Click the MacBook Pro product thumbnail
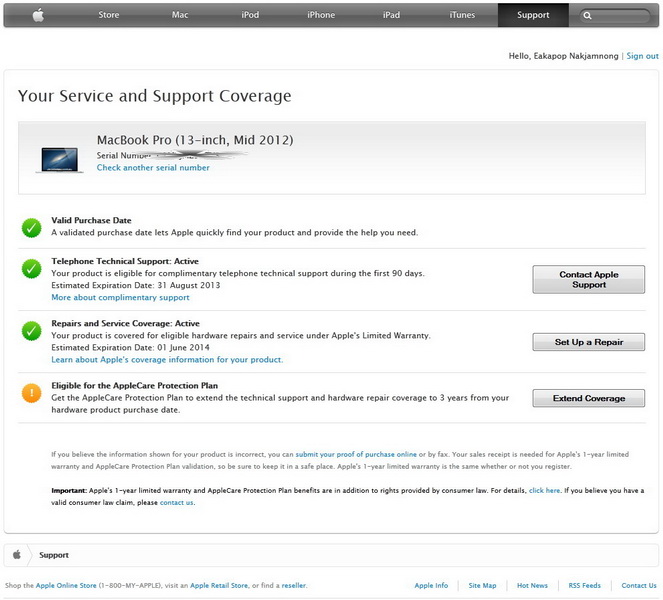Image resolution: width=663 pixels, height=600 pixels. 60,160
